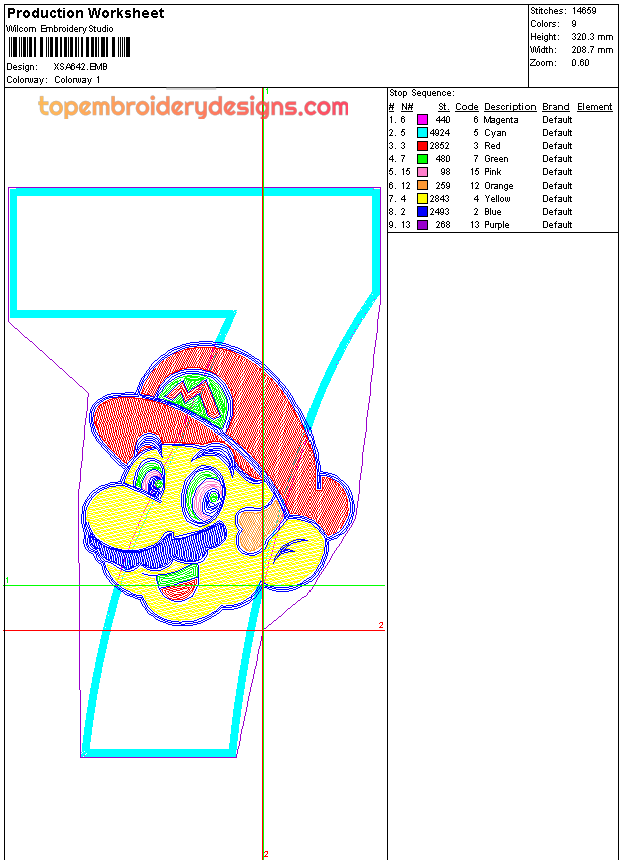Click stitch count '98' in Pink row

(x=445, y=172)
